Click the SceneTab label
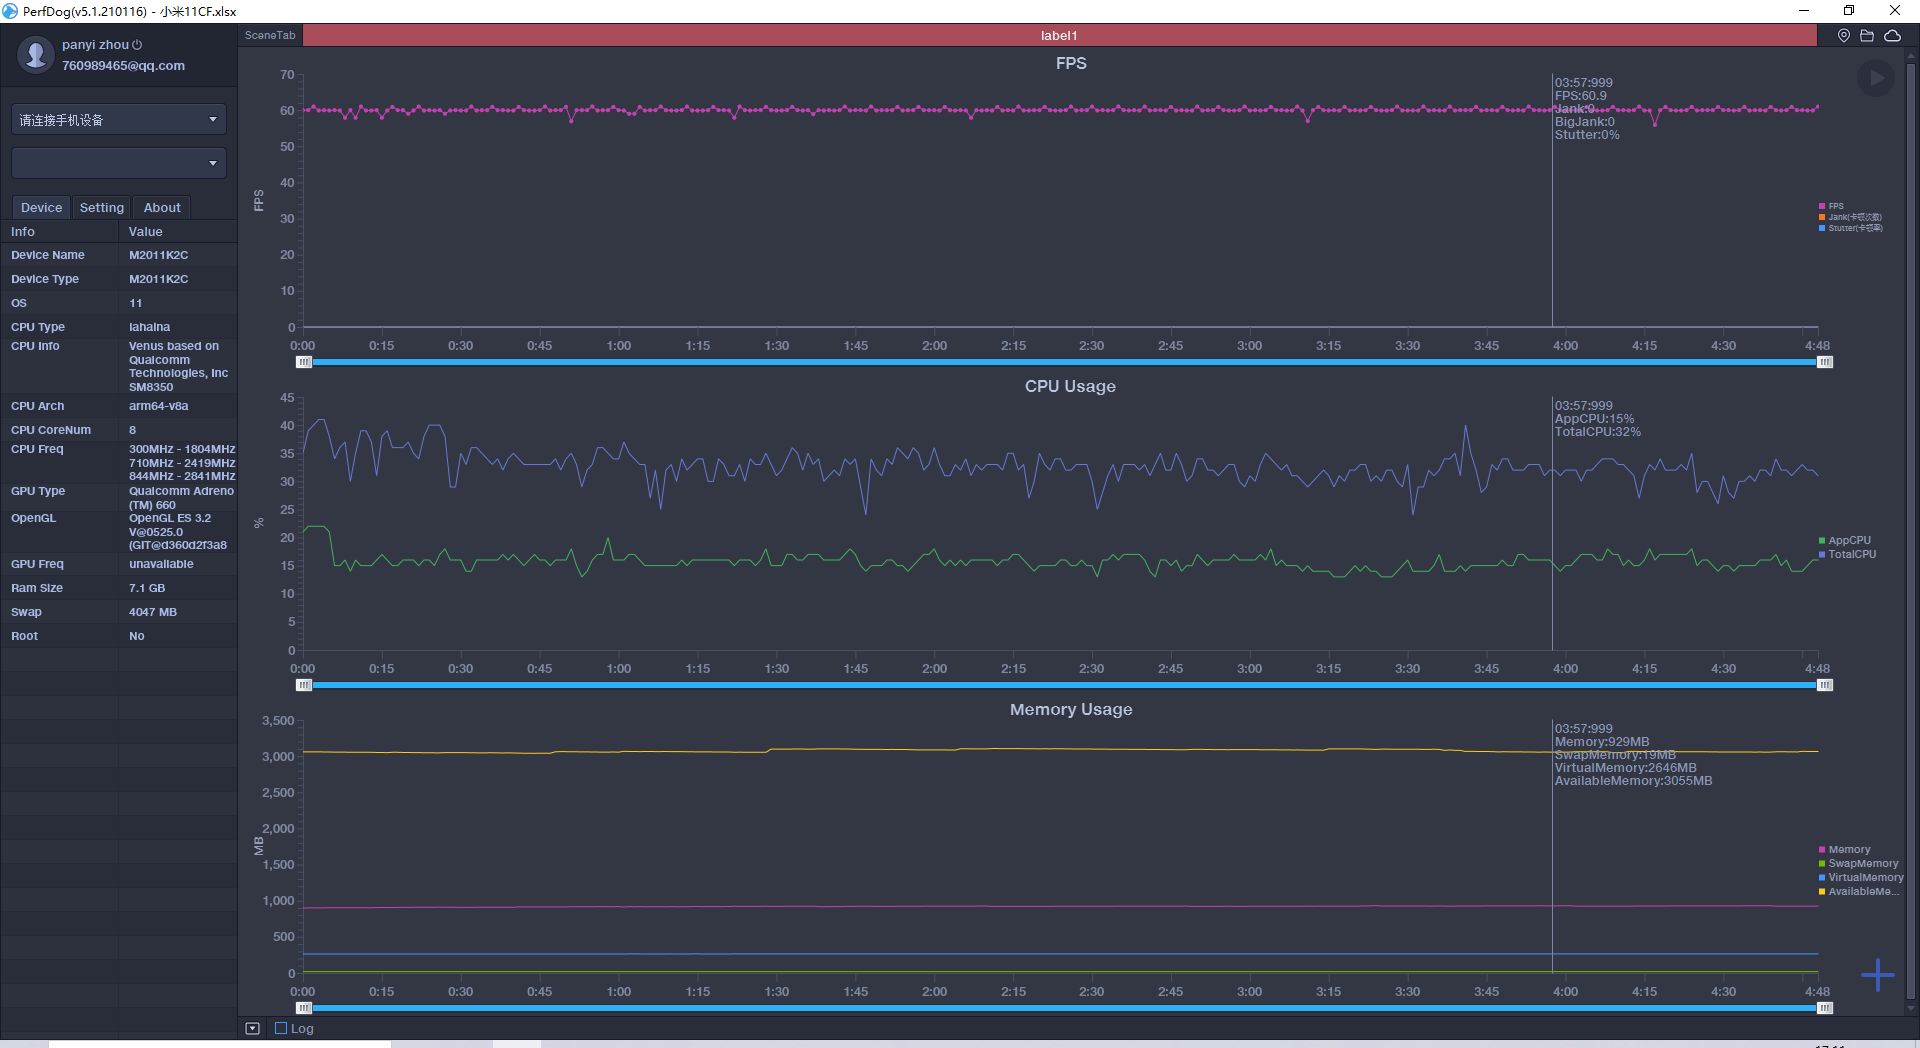Screen dimensions: 1920x1048 270,35
